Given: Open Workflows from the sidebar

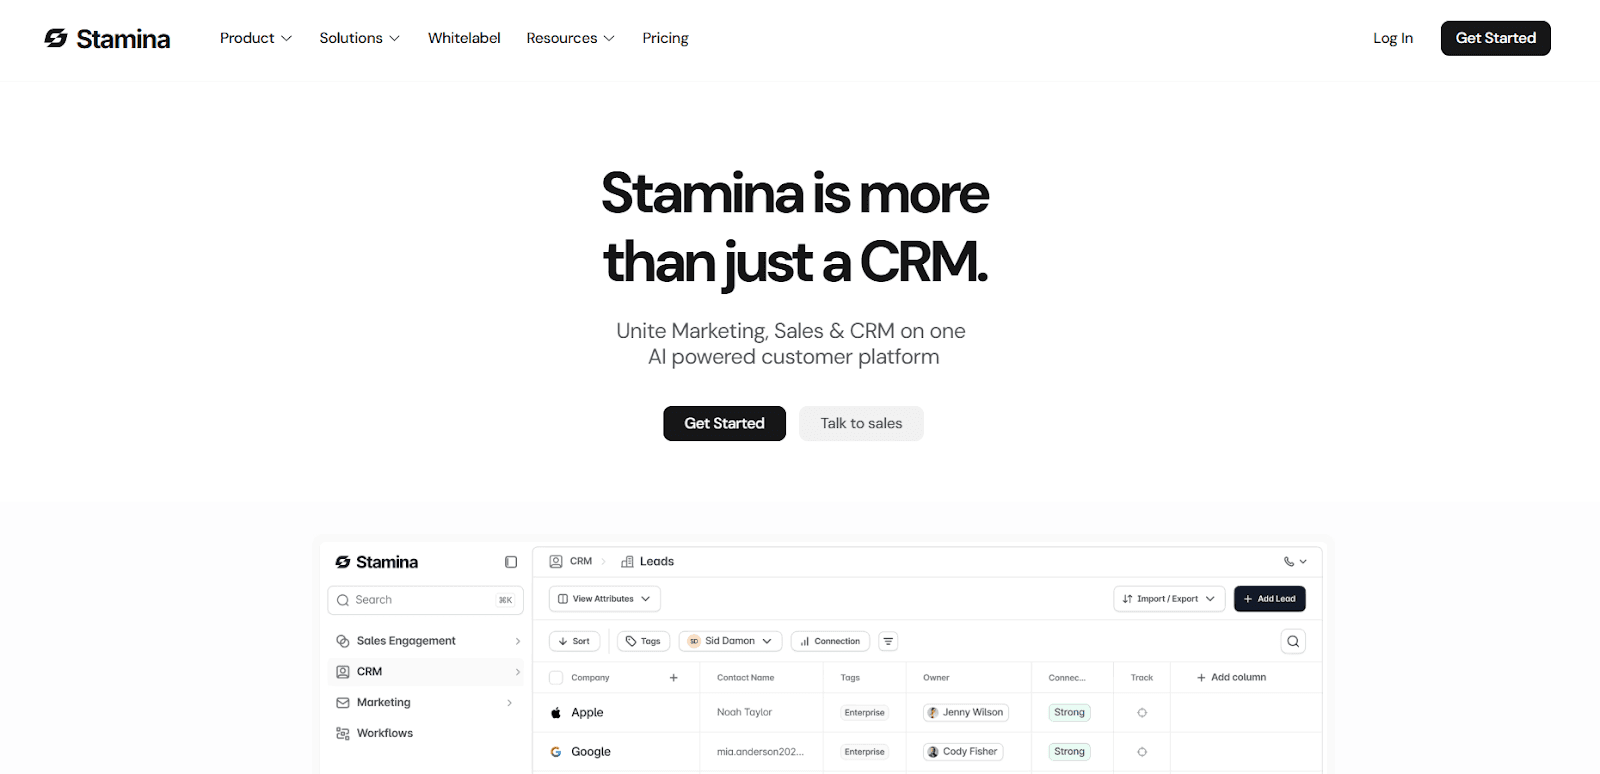Looking at the screenshot, I should click(385, 733).
